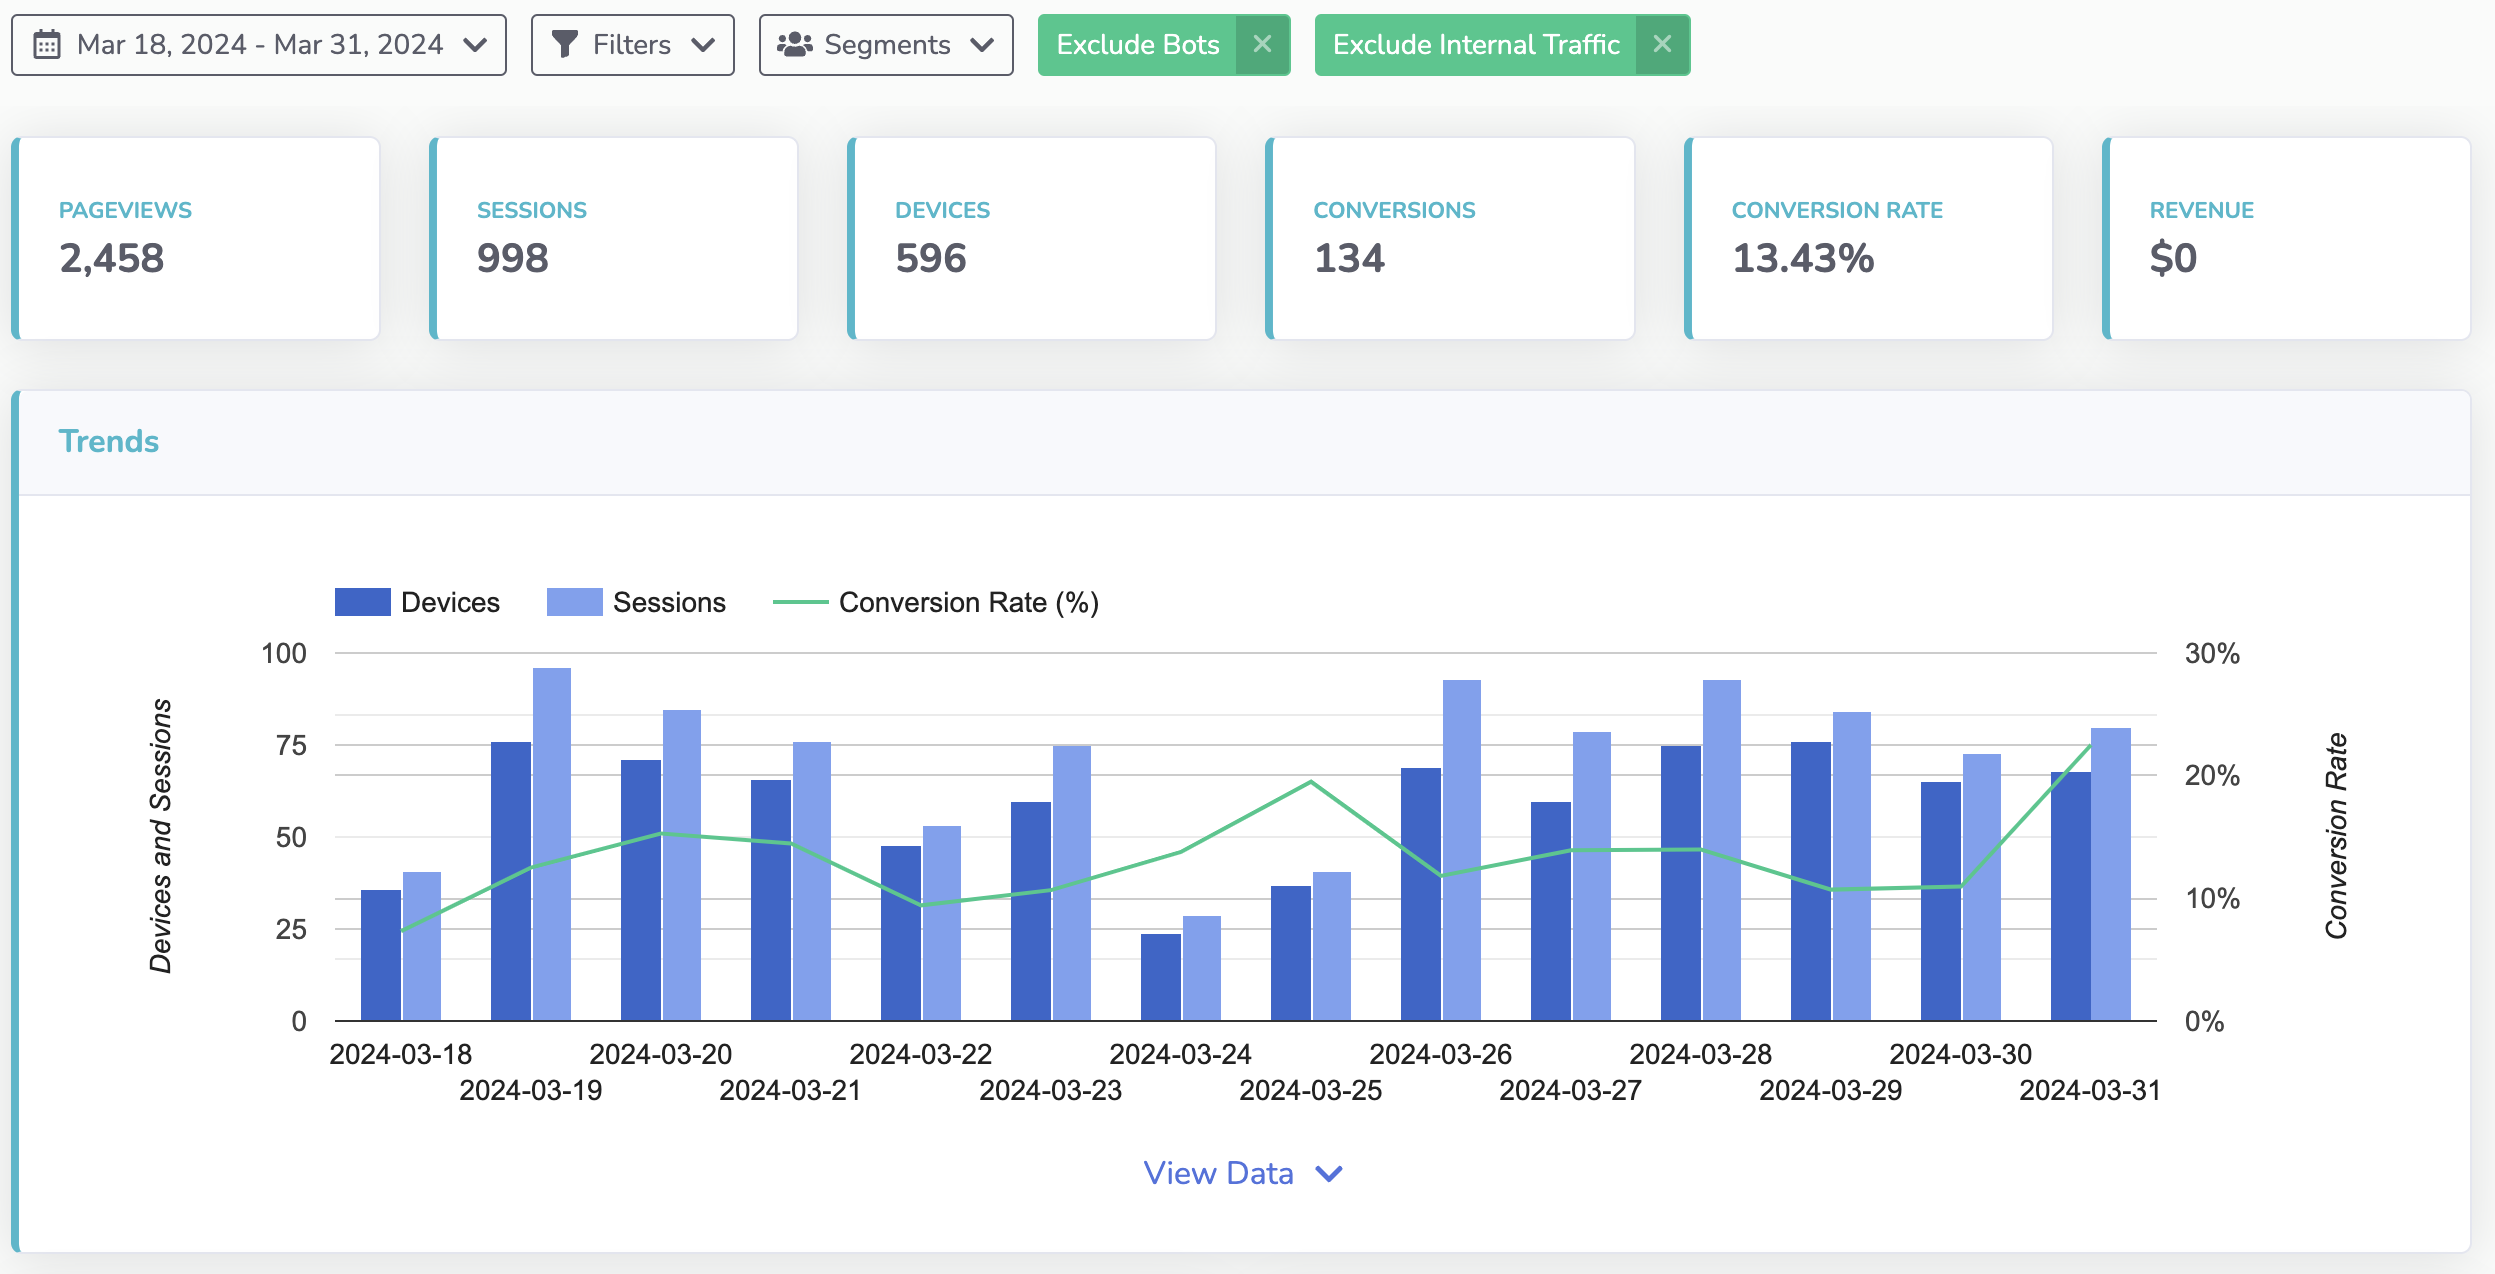Click the people icon on Segments
The height and width of the screenshot is (1274, 2495).
(795, 45)
